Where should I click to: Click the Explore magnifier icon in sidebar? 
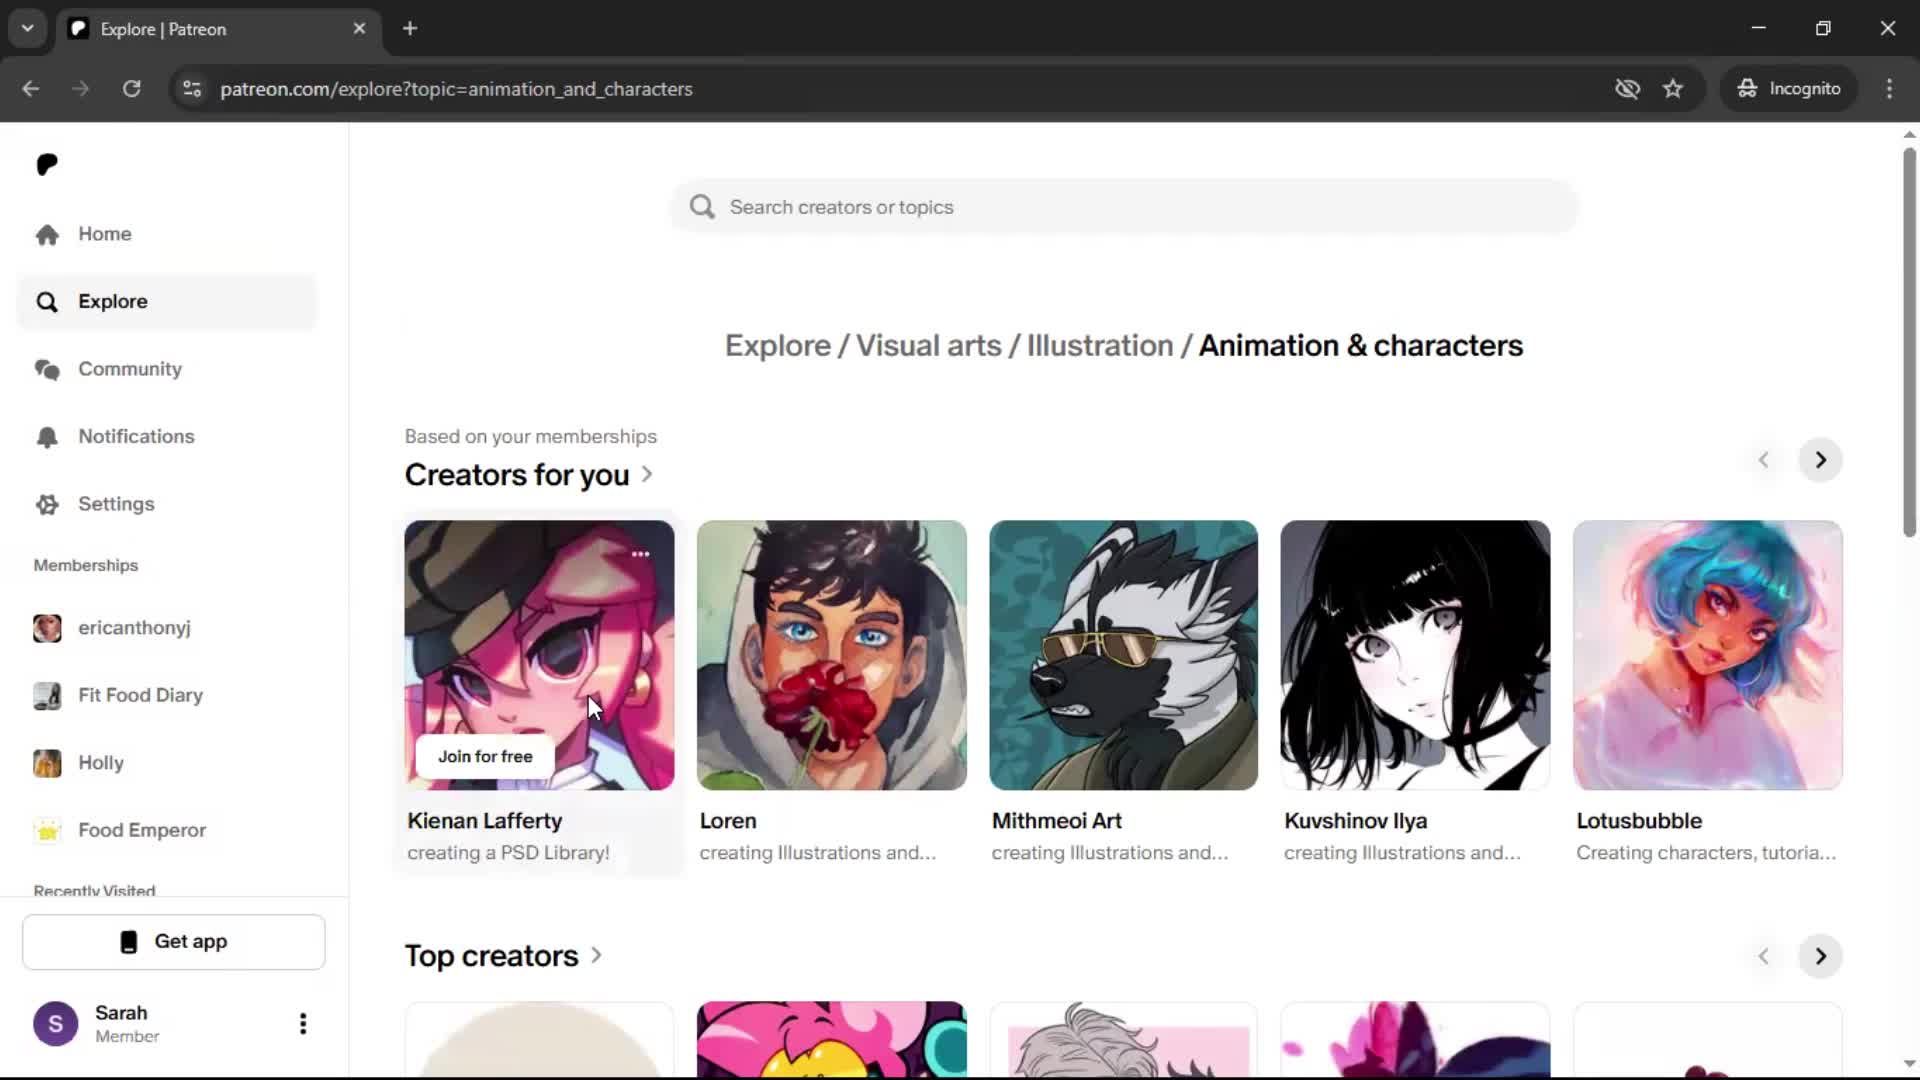(47, 302)
